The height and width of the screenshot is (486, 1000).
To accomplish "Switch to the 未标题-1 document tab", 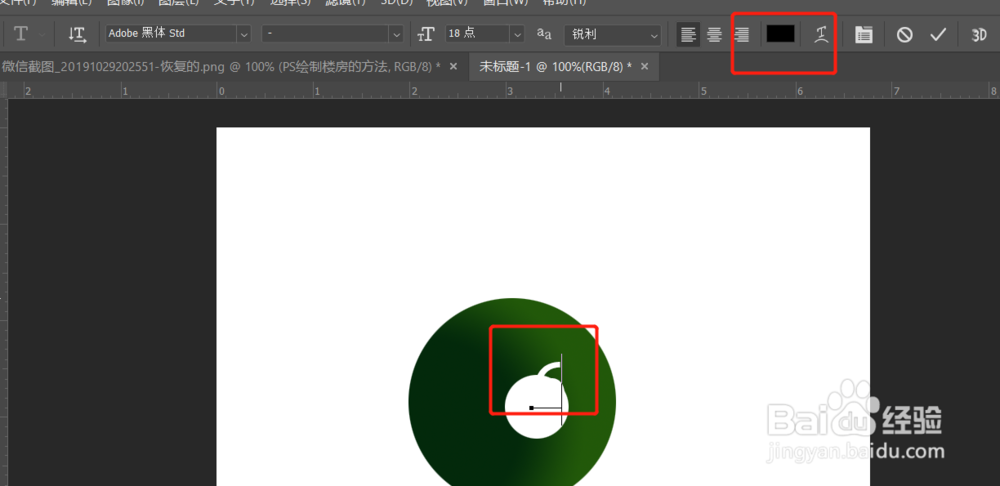I will pyautogui.click(x=555, y=66).
